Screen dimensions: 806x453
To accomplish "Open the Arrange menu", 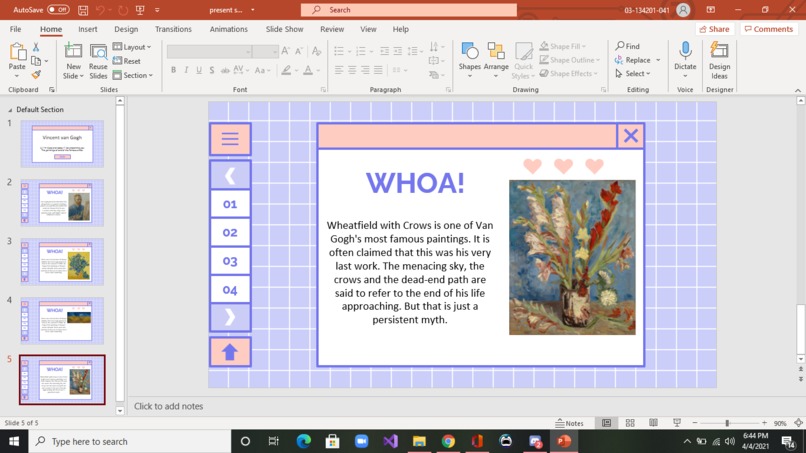I will (496, 61).
